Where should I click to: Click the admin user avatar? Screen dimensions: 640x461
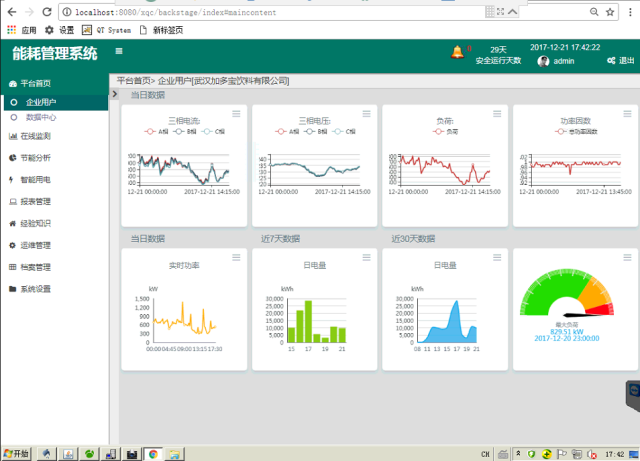click(544, 61)
